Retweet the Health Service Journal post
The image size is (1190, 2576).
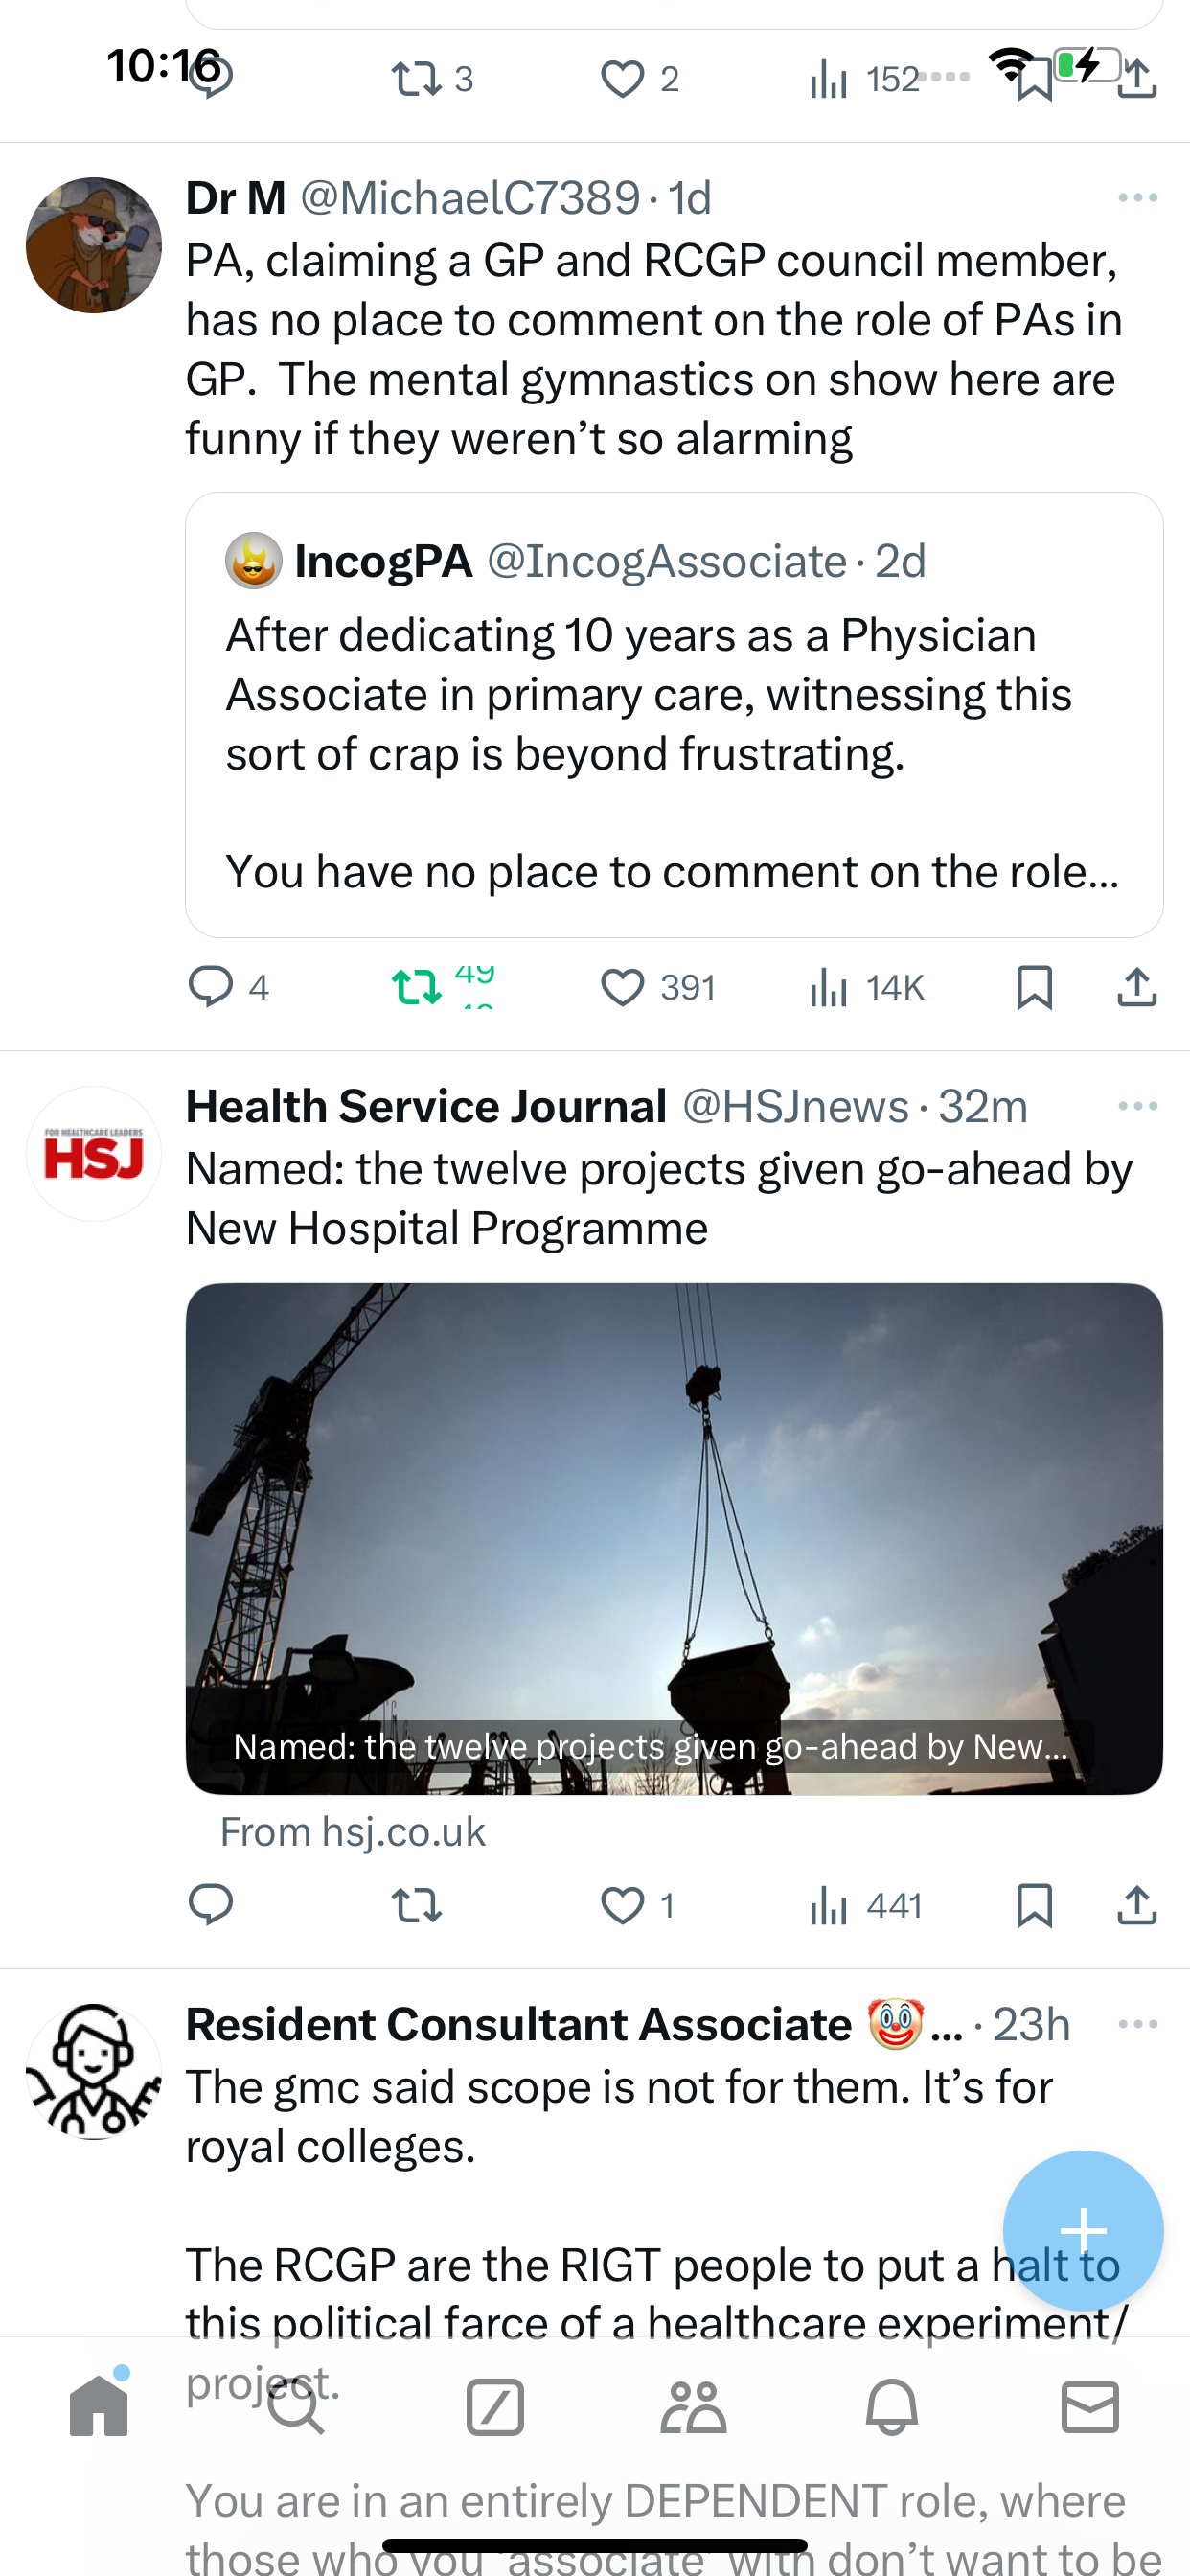tap(416, 1906)
